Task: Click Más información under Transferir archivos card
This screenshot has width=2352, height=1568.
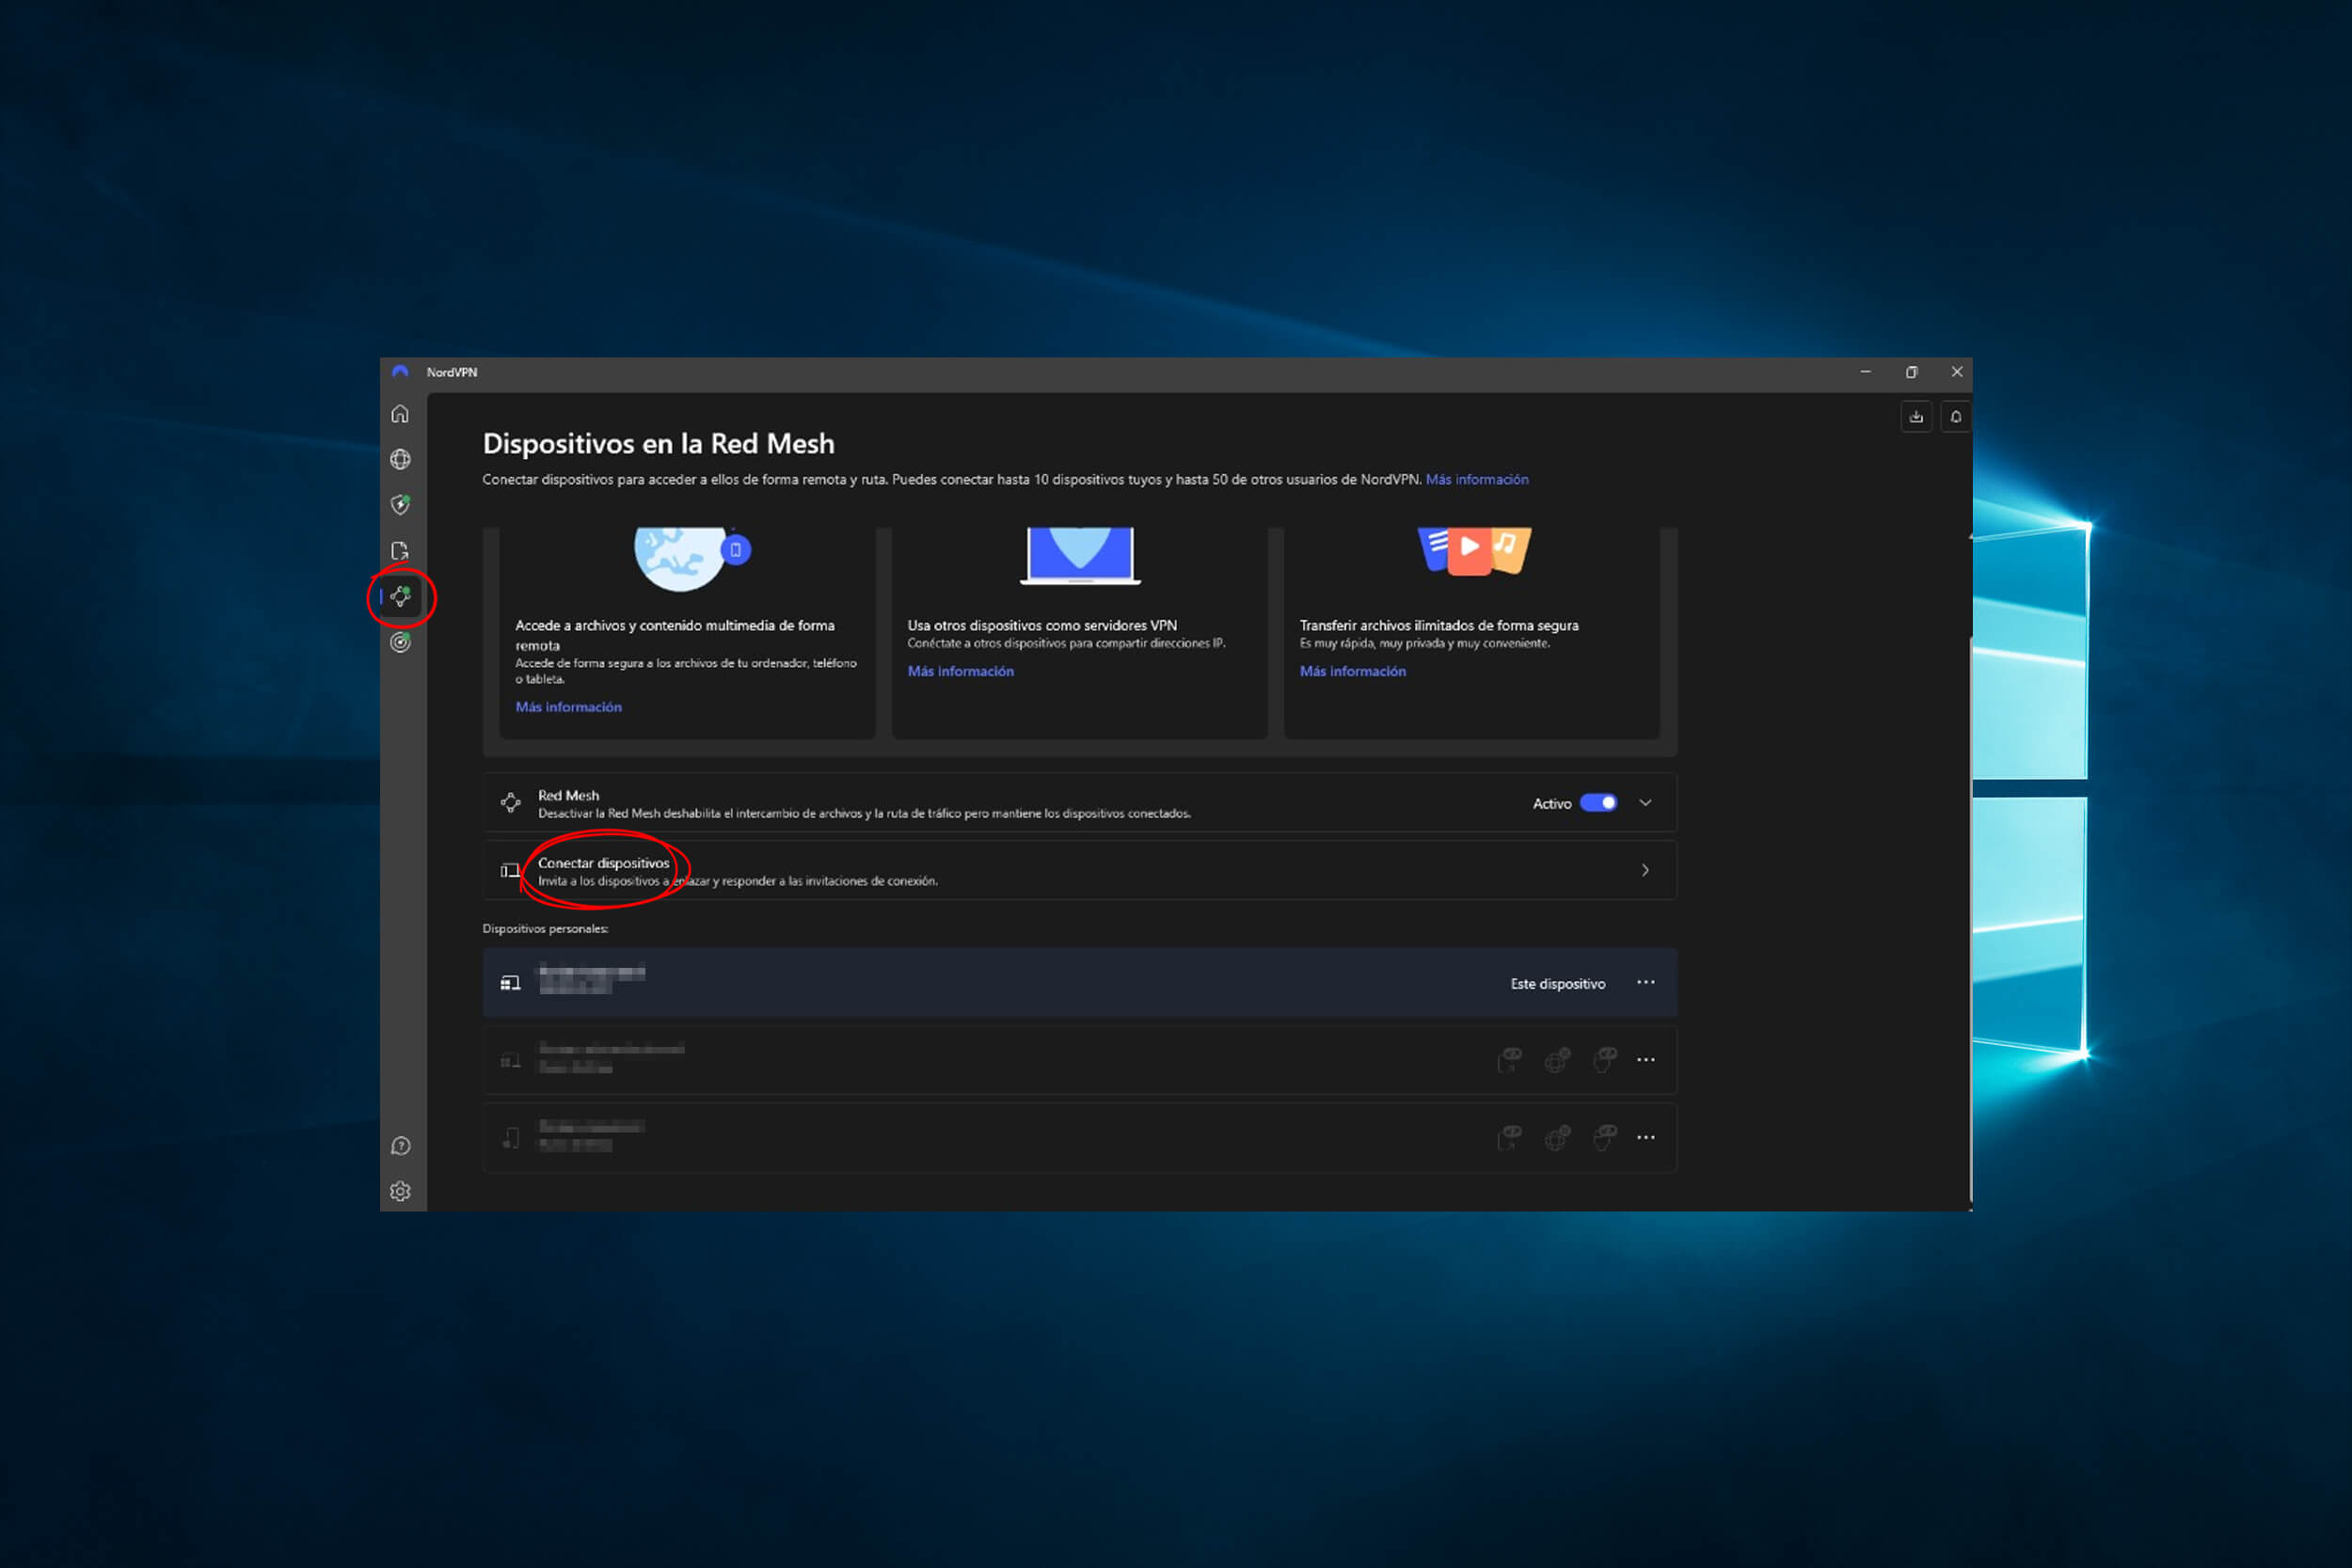Action: click(x=1353, y=671)
